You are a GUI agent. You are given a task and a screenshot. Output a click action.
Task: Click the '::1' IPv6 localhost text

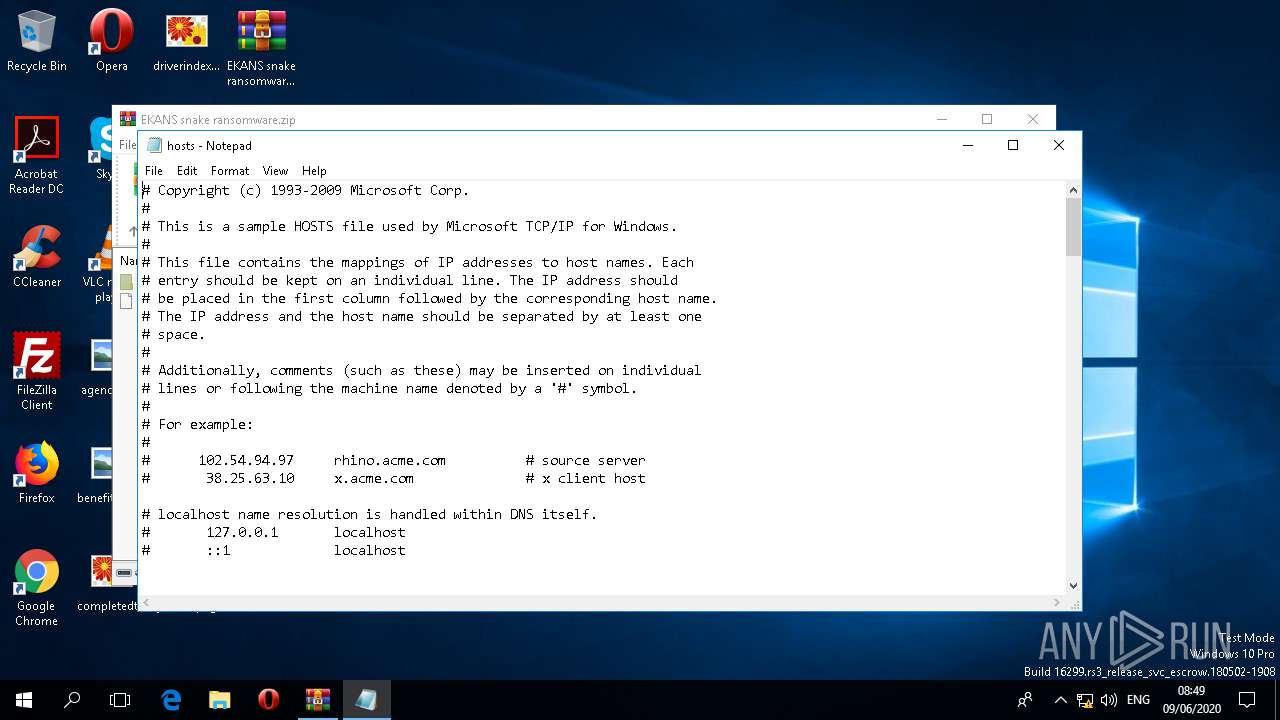tap(218, 550)
